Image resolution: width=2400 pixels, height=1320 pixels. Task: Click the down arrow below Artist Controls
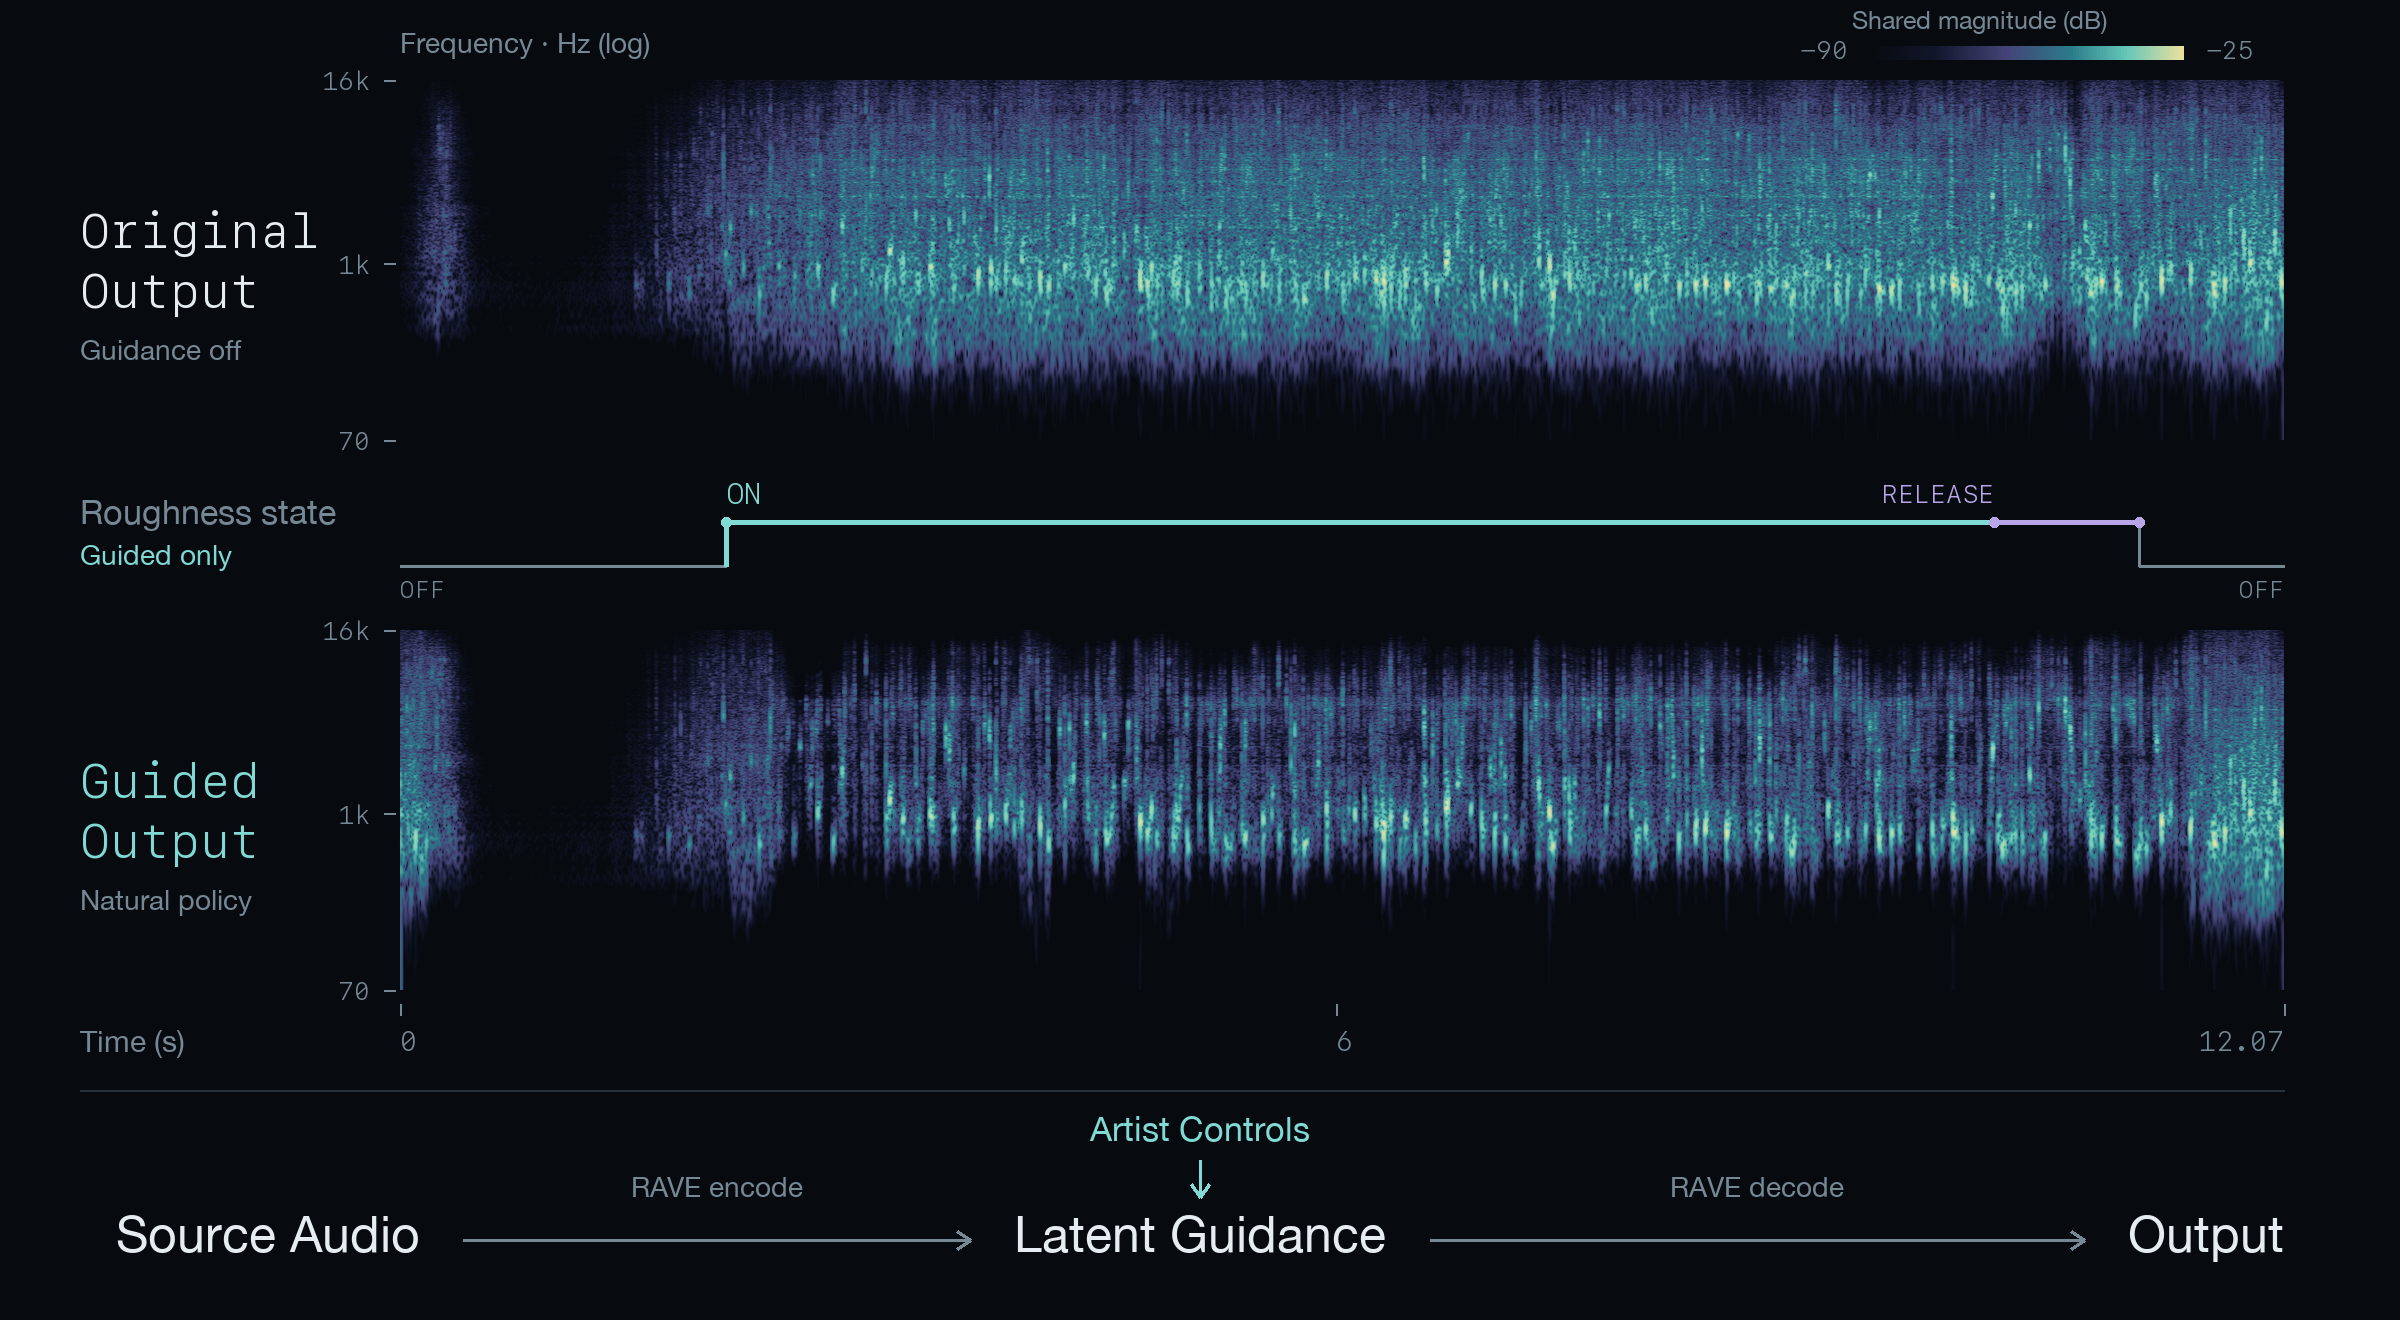pos(1200,1179)
